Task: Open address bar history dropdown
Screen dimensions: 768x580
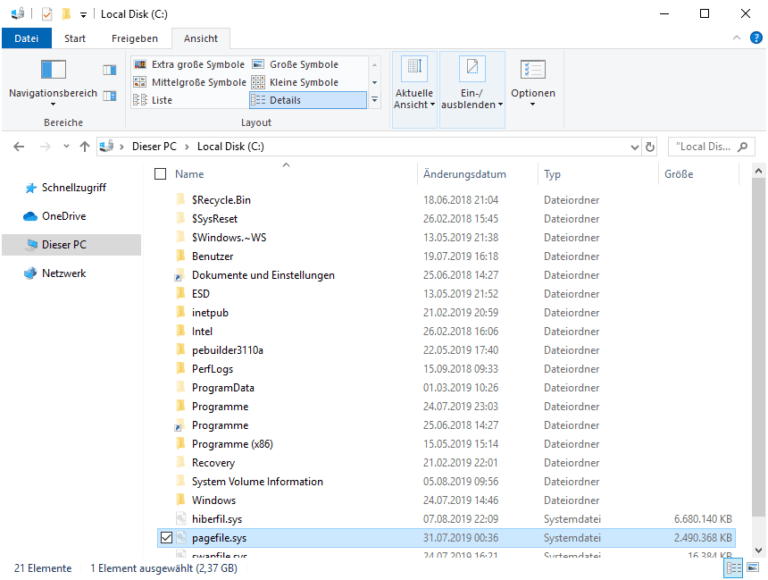Action: (x=635, y=147)
